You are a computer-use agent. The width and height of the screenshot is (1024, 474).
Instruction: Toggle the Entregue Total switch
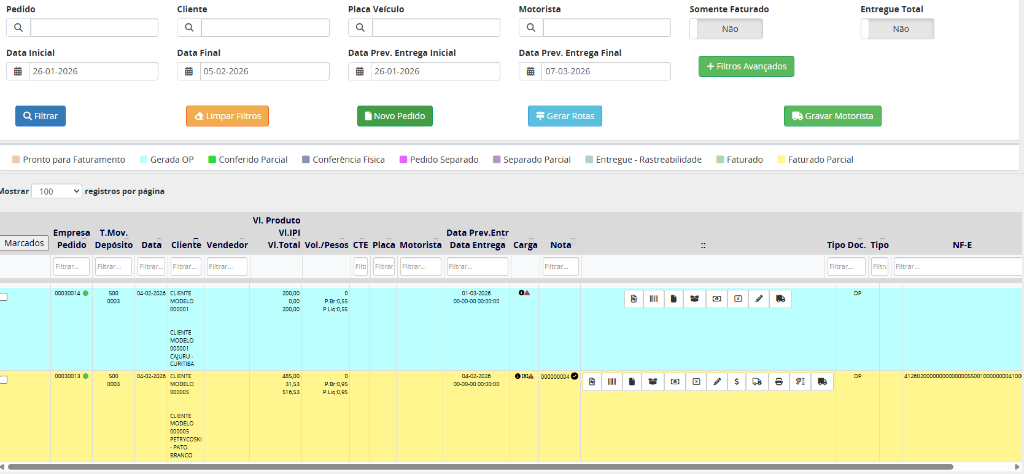coord(897,29)
